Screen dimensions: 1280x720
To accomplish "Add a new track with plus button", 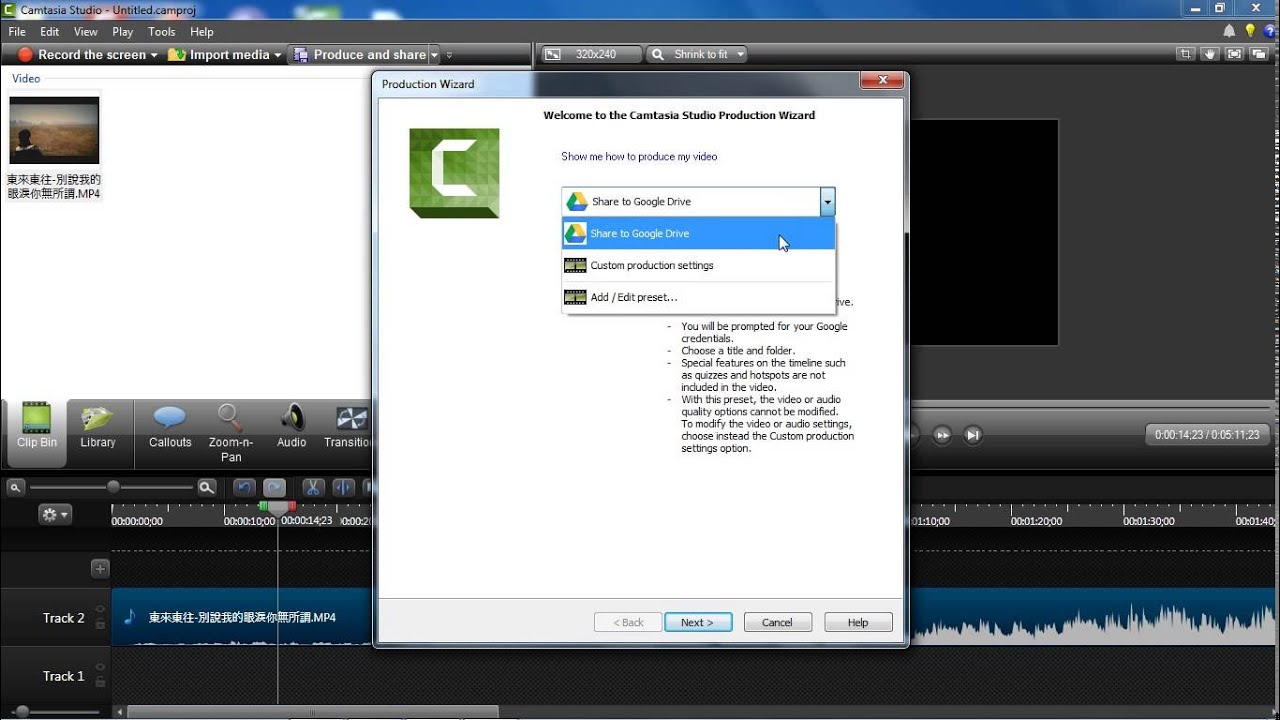I will point(100,569).
